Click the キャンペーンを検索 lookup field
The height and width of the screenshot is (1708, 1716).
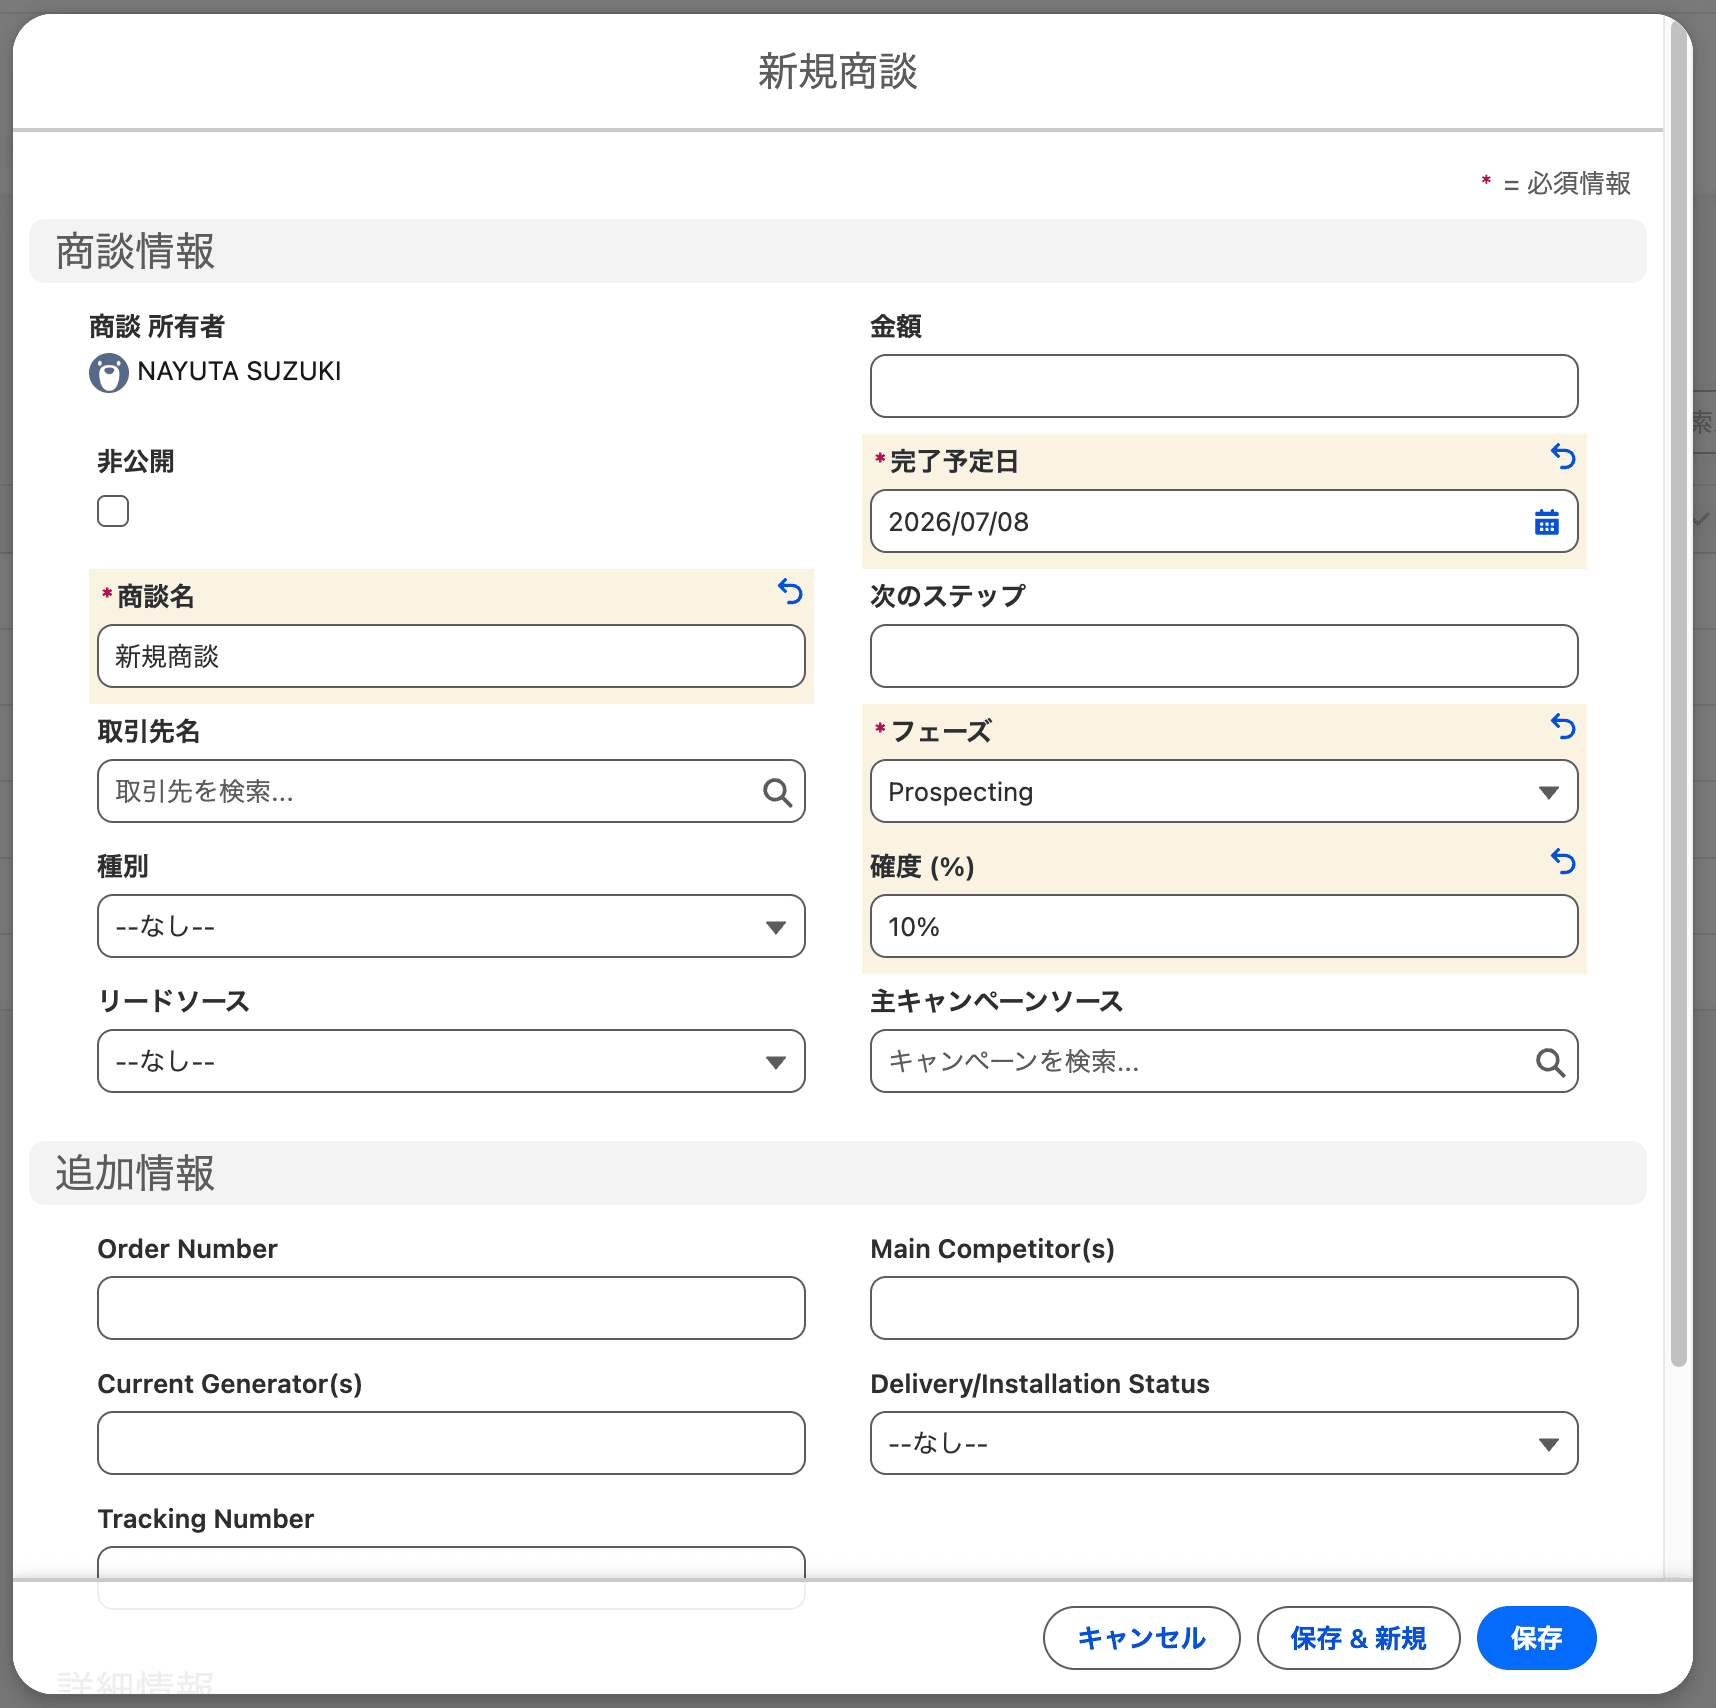[x=1224, y=1062]
